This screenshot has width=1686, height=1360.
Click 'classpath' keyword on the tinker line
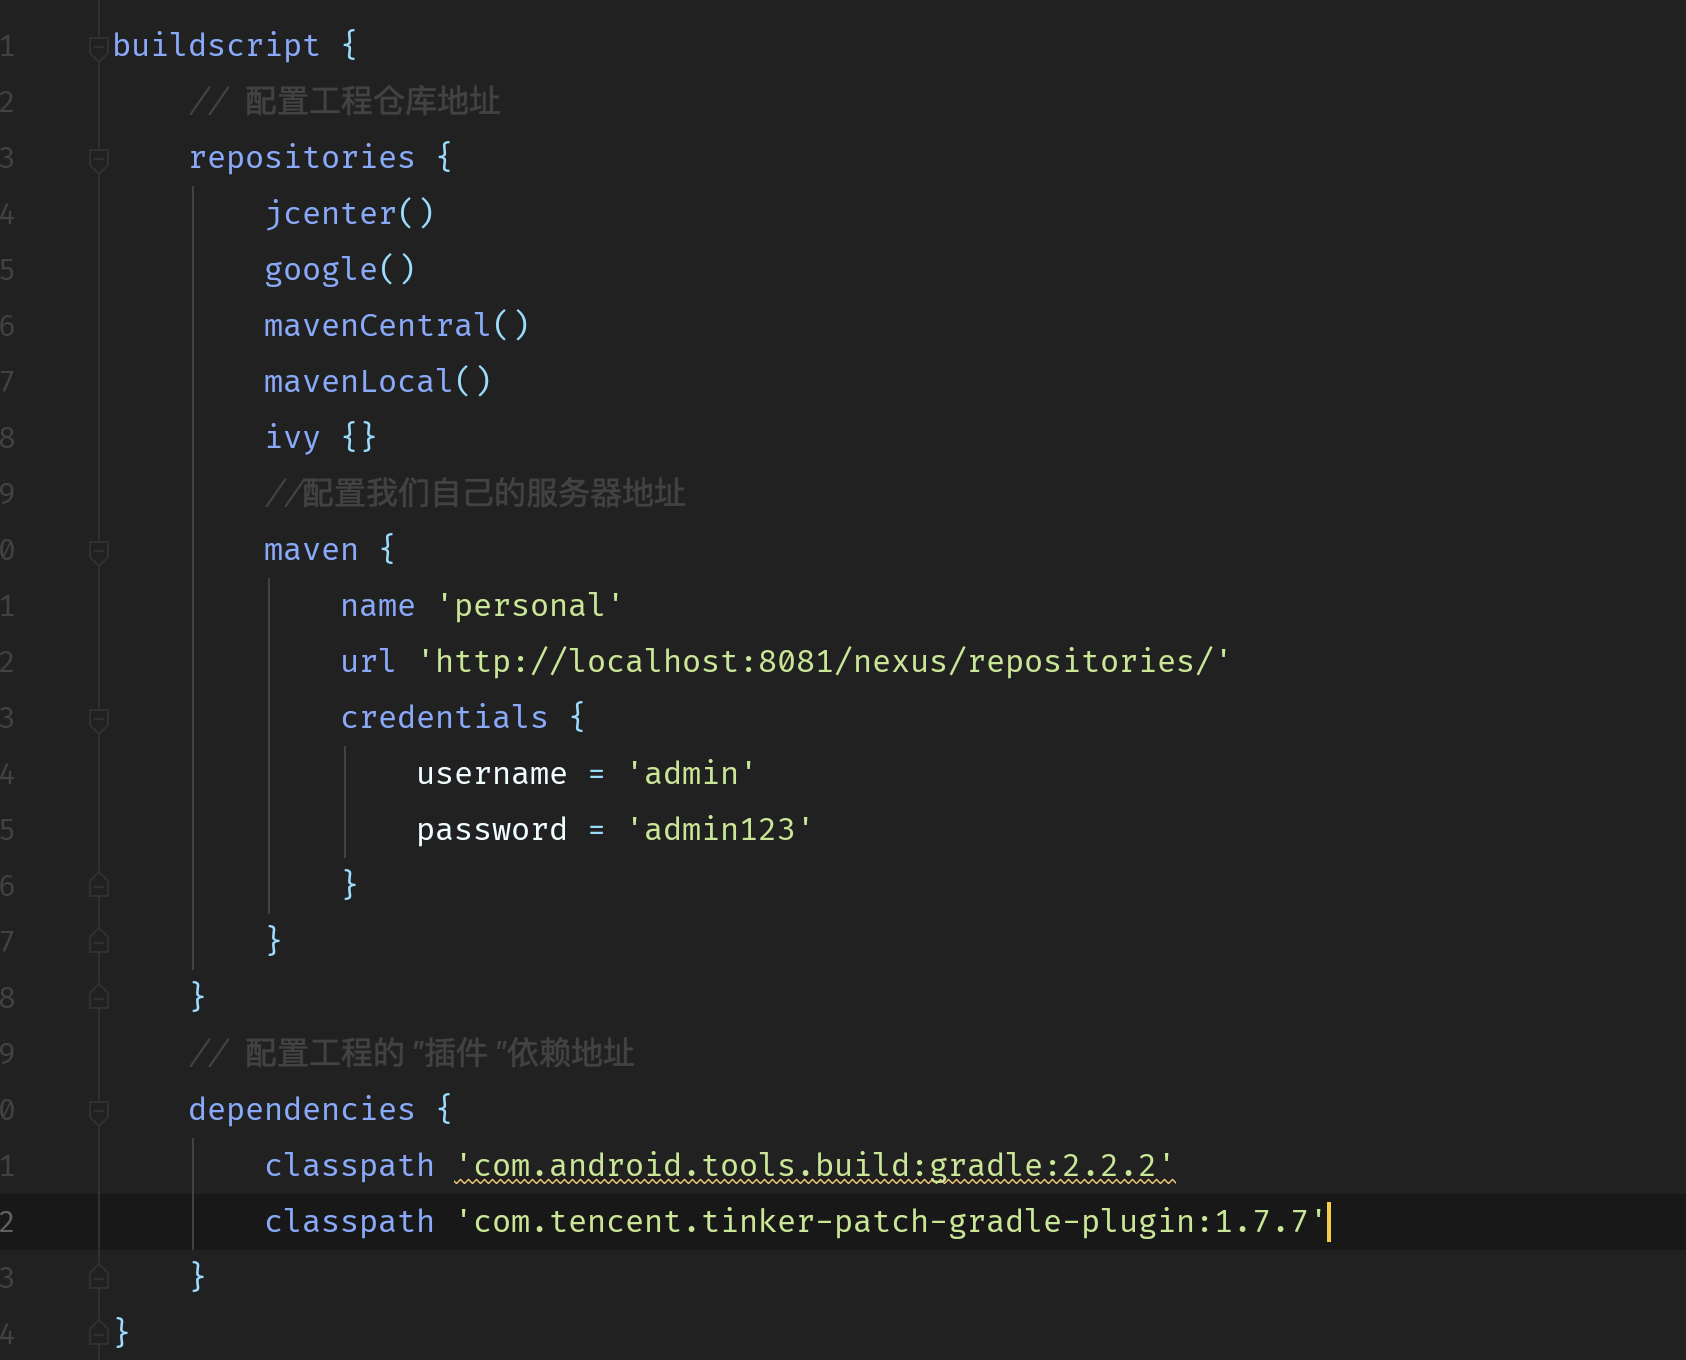coord(349,1221)
